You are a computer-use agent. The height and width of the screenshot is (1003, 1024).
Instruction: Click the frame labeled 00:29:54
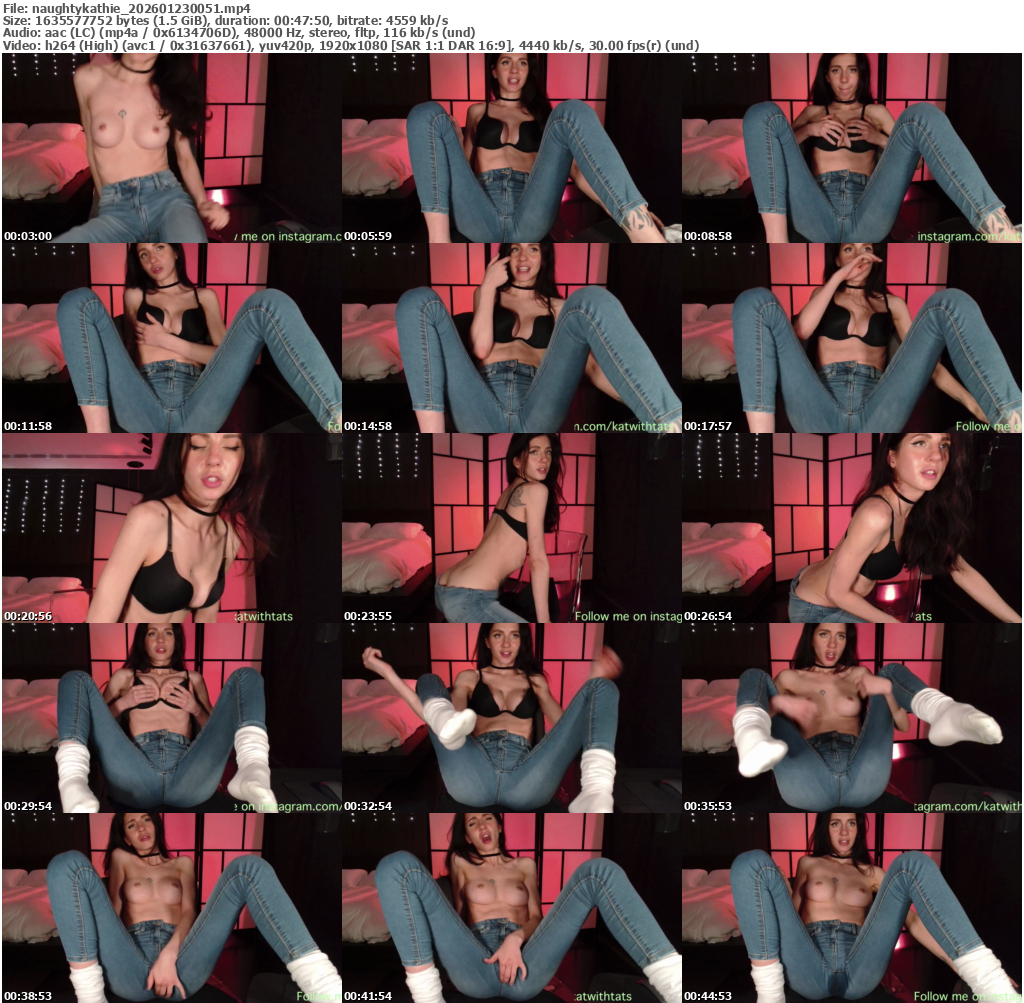point(171,718)
